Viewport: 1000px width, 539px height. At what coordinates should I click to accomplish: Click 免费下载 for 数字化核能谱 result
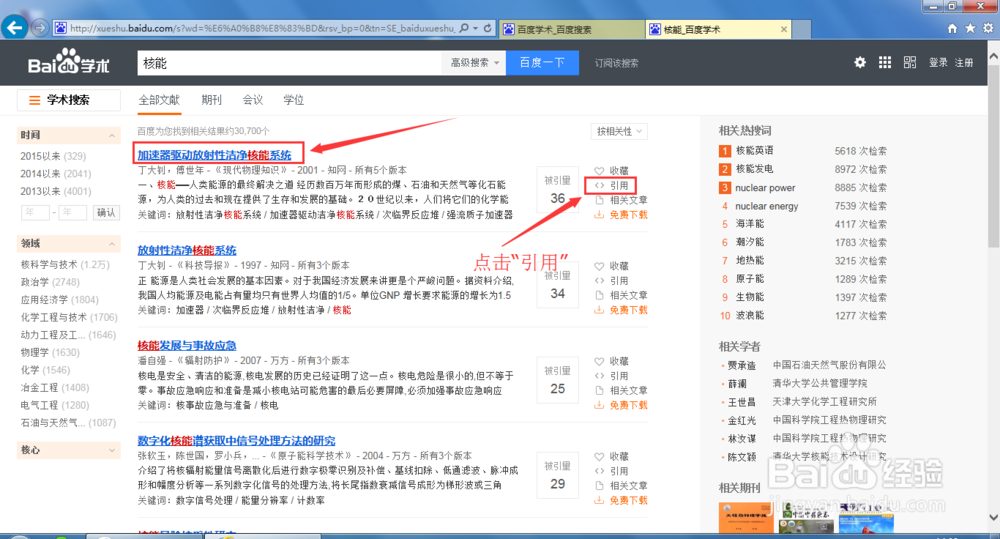(x=621, y=500)
